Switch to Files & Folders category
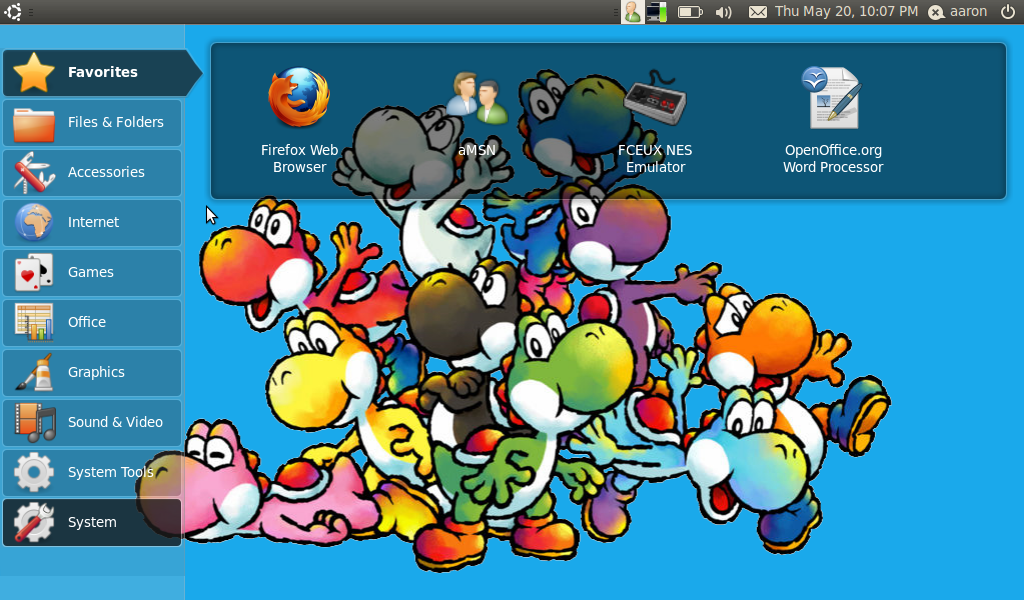Viewport: 1024px width, 600px height. tap(92, 122)
